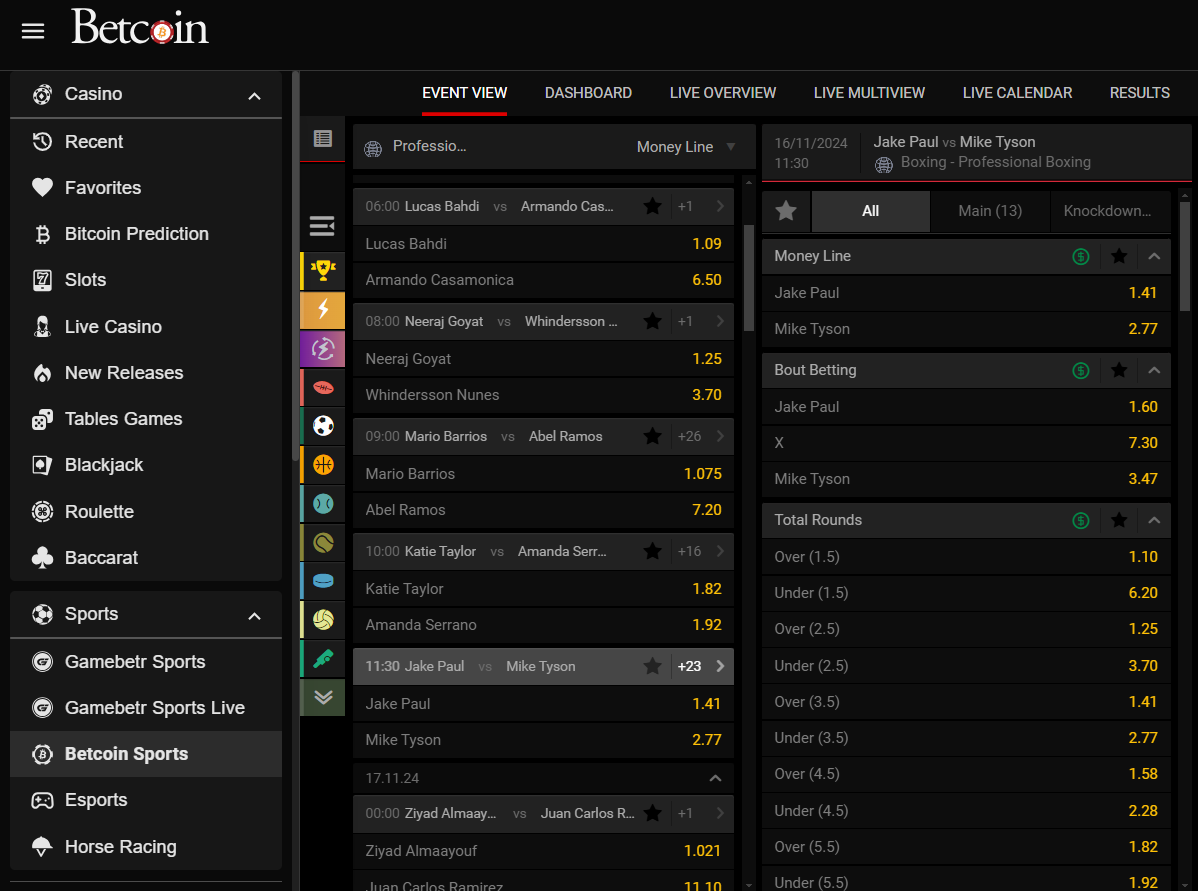Collapse the Money Line market panel
1198x891 pixels.
coord(1154,257)
